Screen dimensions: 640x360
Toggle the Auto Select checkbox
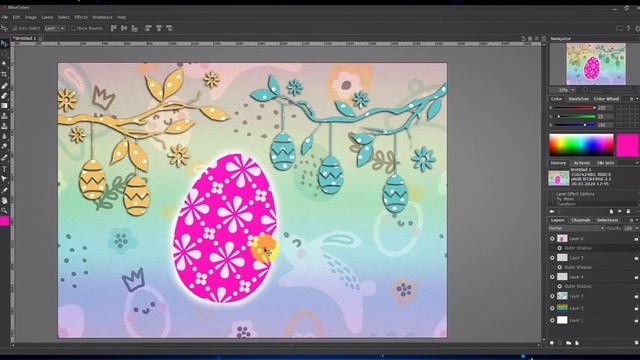15,28
